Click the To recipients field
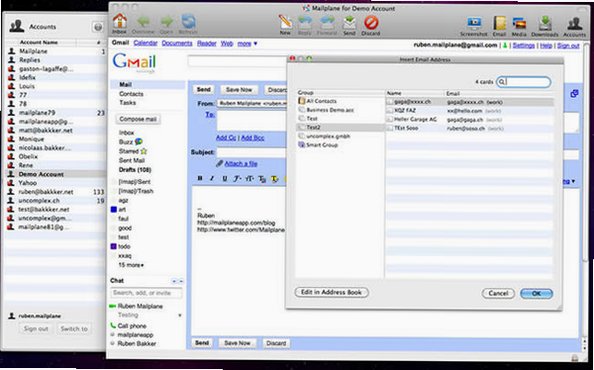 point(252,121)
